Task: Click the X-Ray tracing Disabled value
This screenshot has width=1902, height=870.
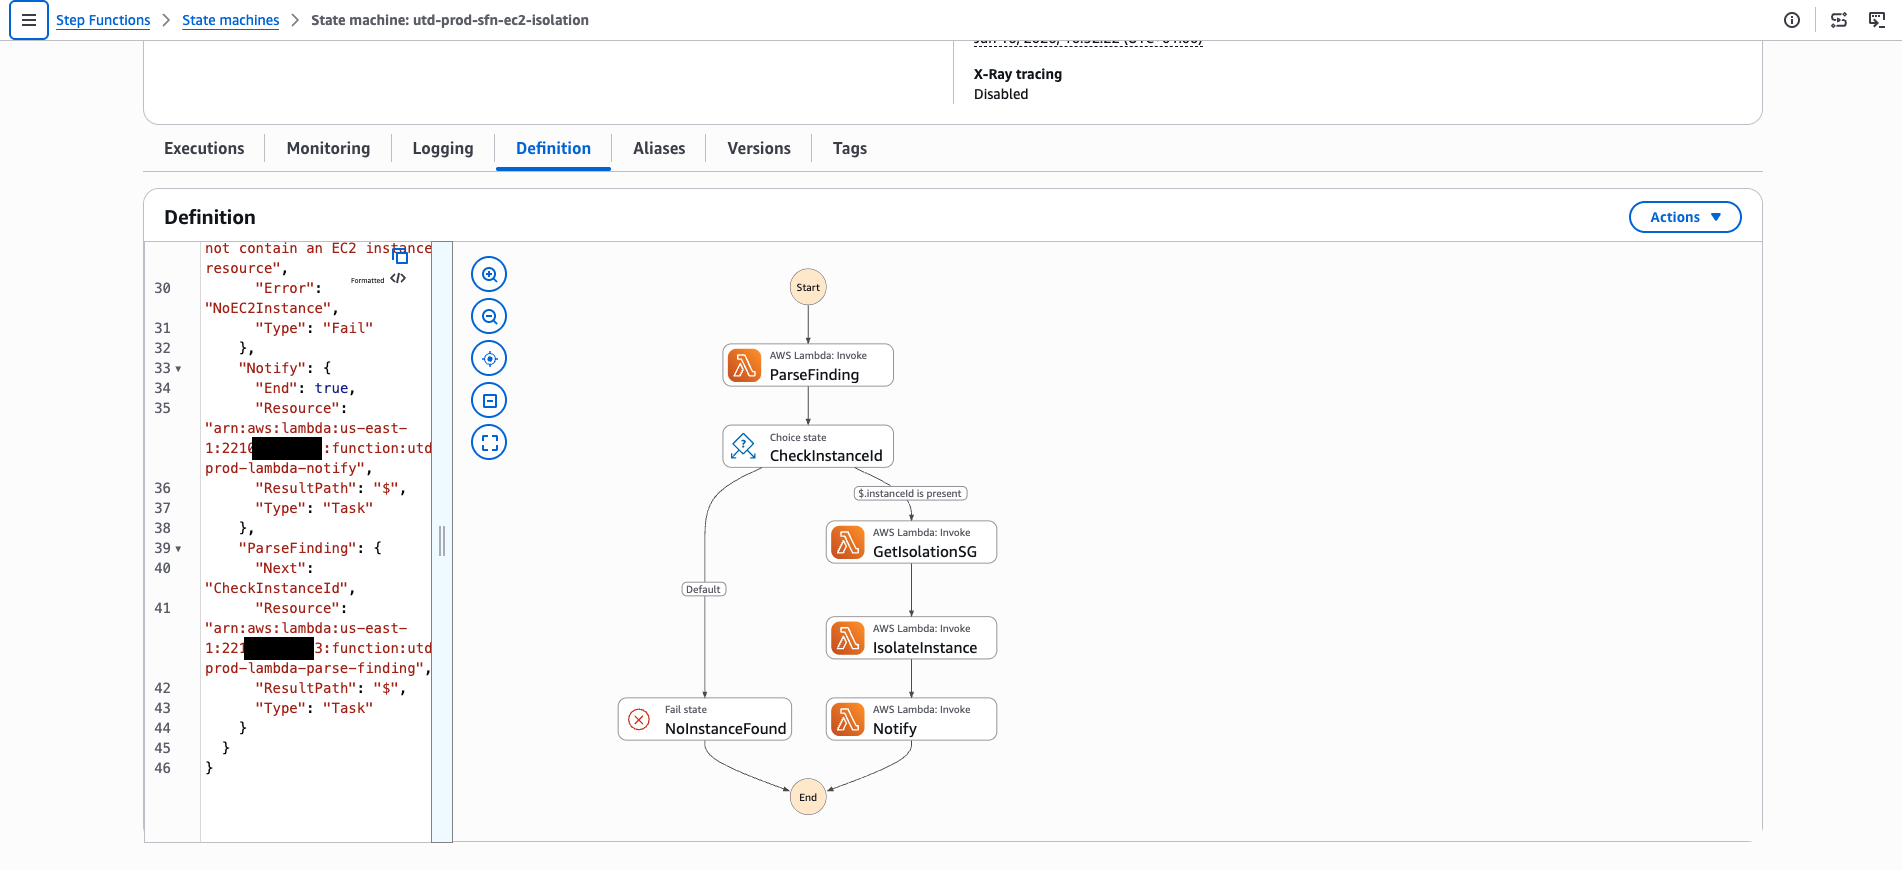Action: 1001,94
